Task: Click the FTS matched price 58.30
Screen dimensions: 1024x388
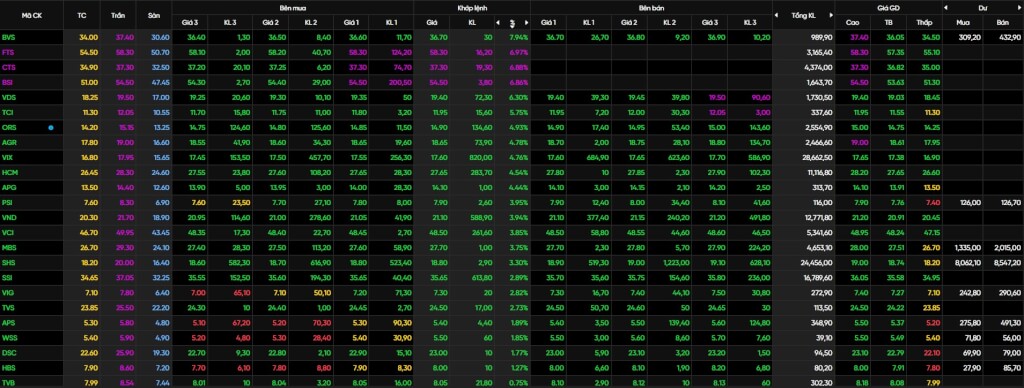Action: click(x=439, y=52)
